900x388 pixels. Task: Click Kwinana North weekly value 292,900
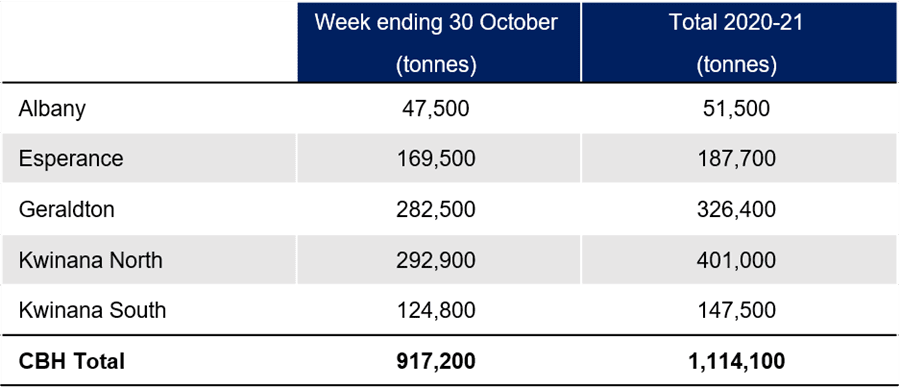(436, 260)
